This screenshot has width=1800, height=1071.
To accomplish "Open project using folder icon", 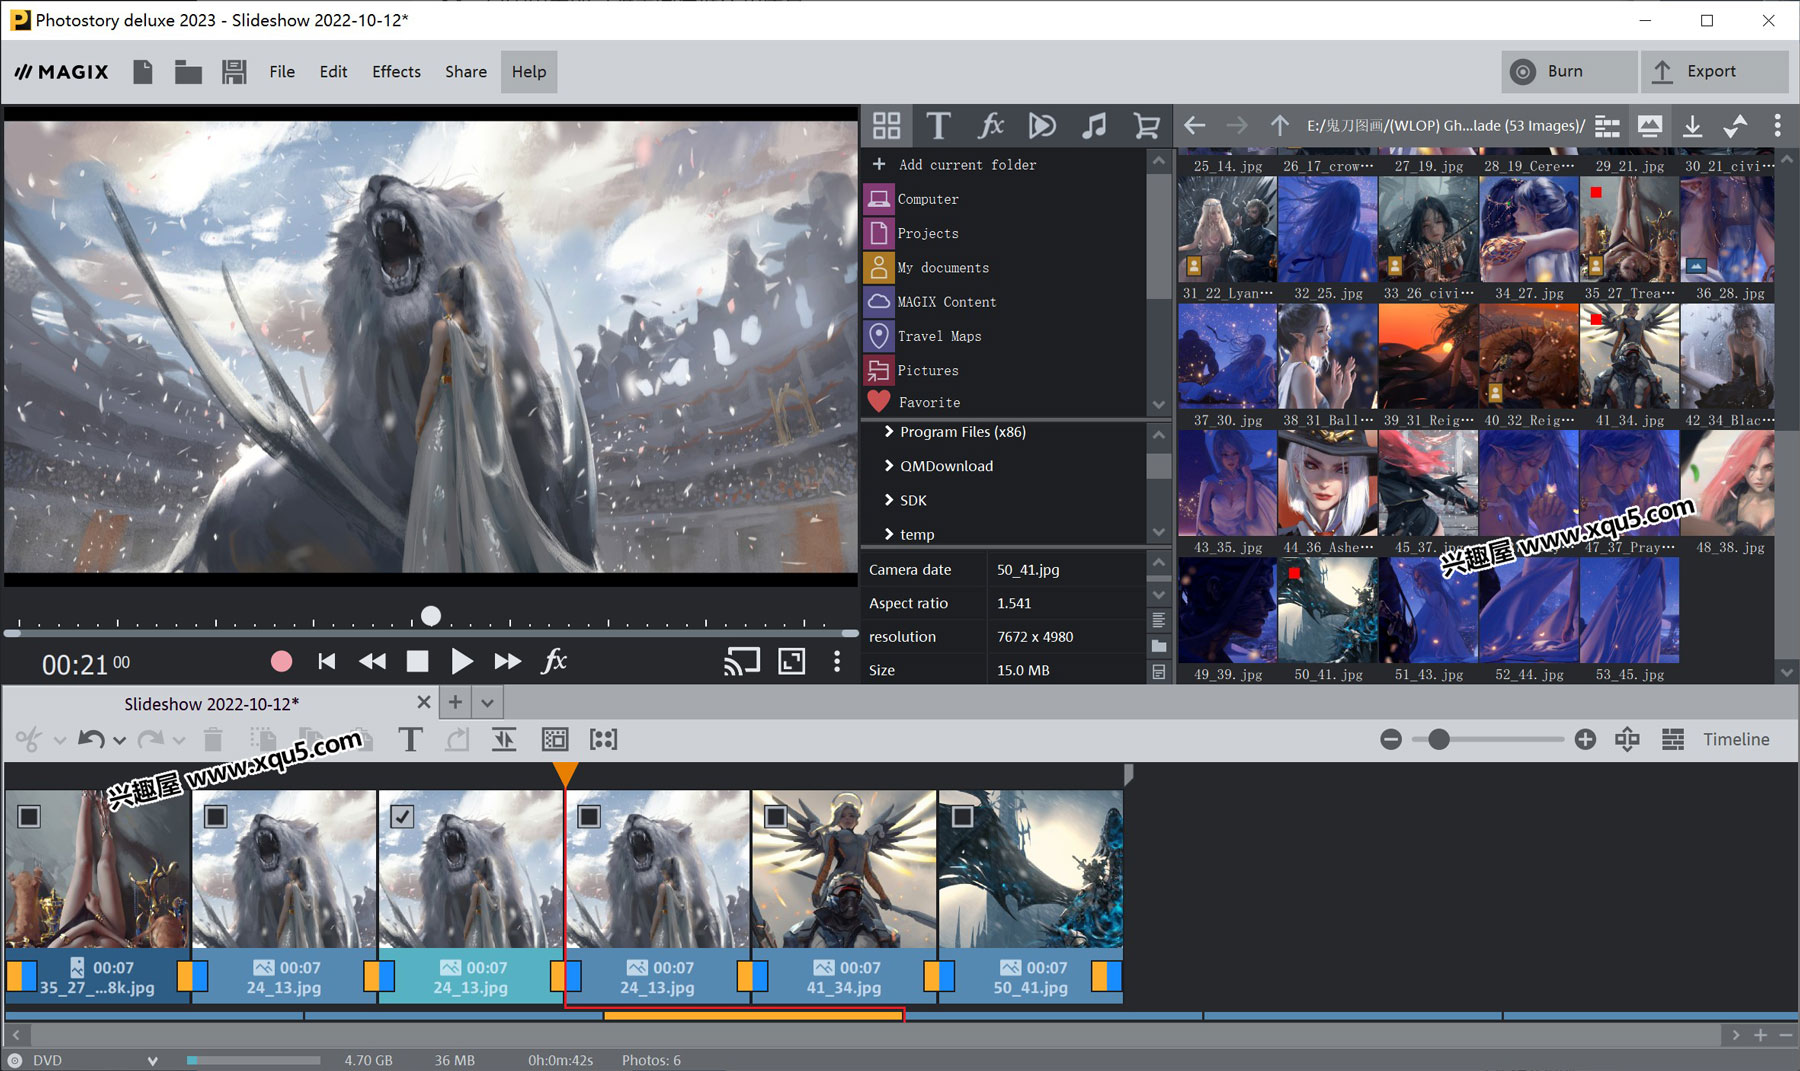I will 188,72.
